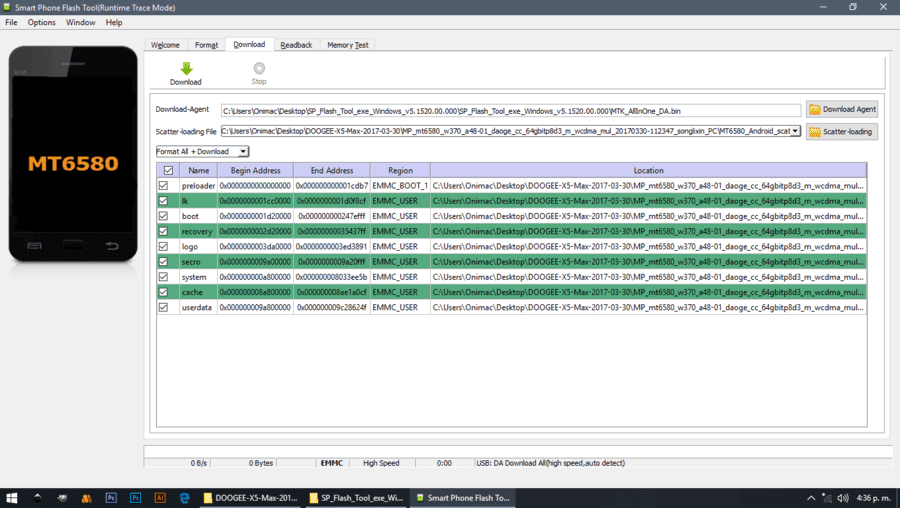The height and width of the screenshot is (508, 900).
Task: Open the Download Agent folder browser
Action: [841, 109]
